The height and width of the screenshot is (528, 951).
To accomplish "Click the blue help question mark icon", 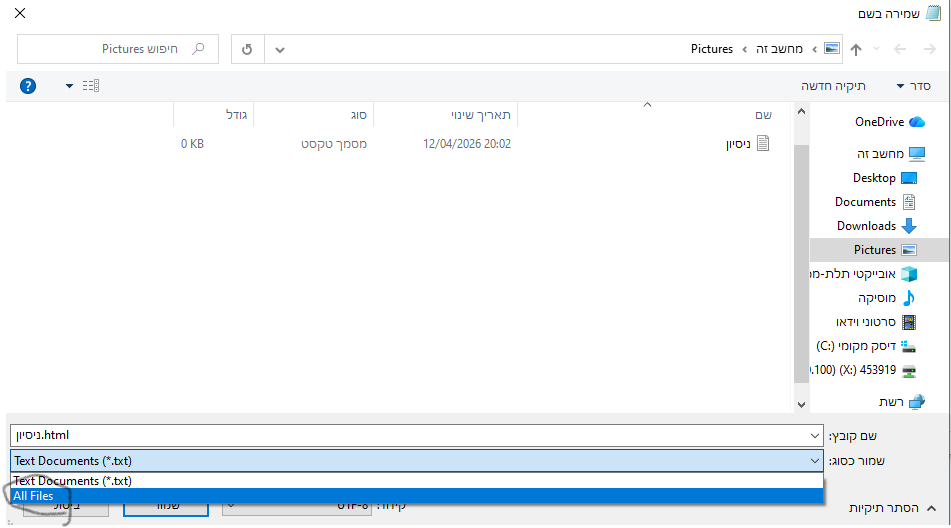I will pyautogui.click(x=28, y=86).
